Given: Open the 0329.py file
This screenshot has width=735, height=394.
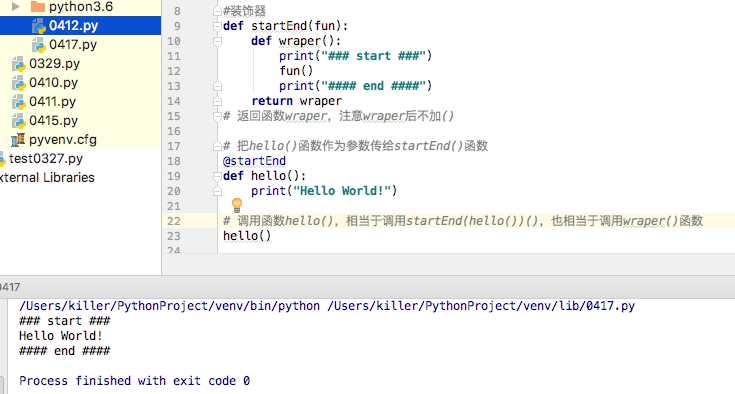Looking at the screenshot, I should (x=54, y=63).
